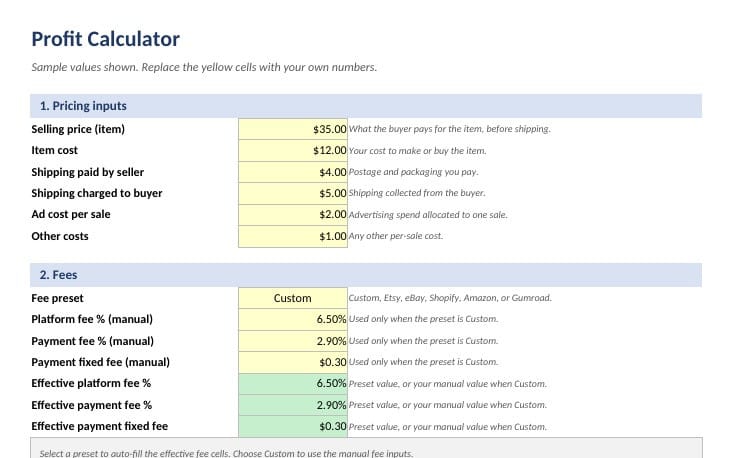Select the Shipping paid by seller $4.00 cell
This screenshot has width=733, height=458.
[x=293, y=172]
